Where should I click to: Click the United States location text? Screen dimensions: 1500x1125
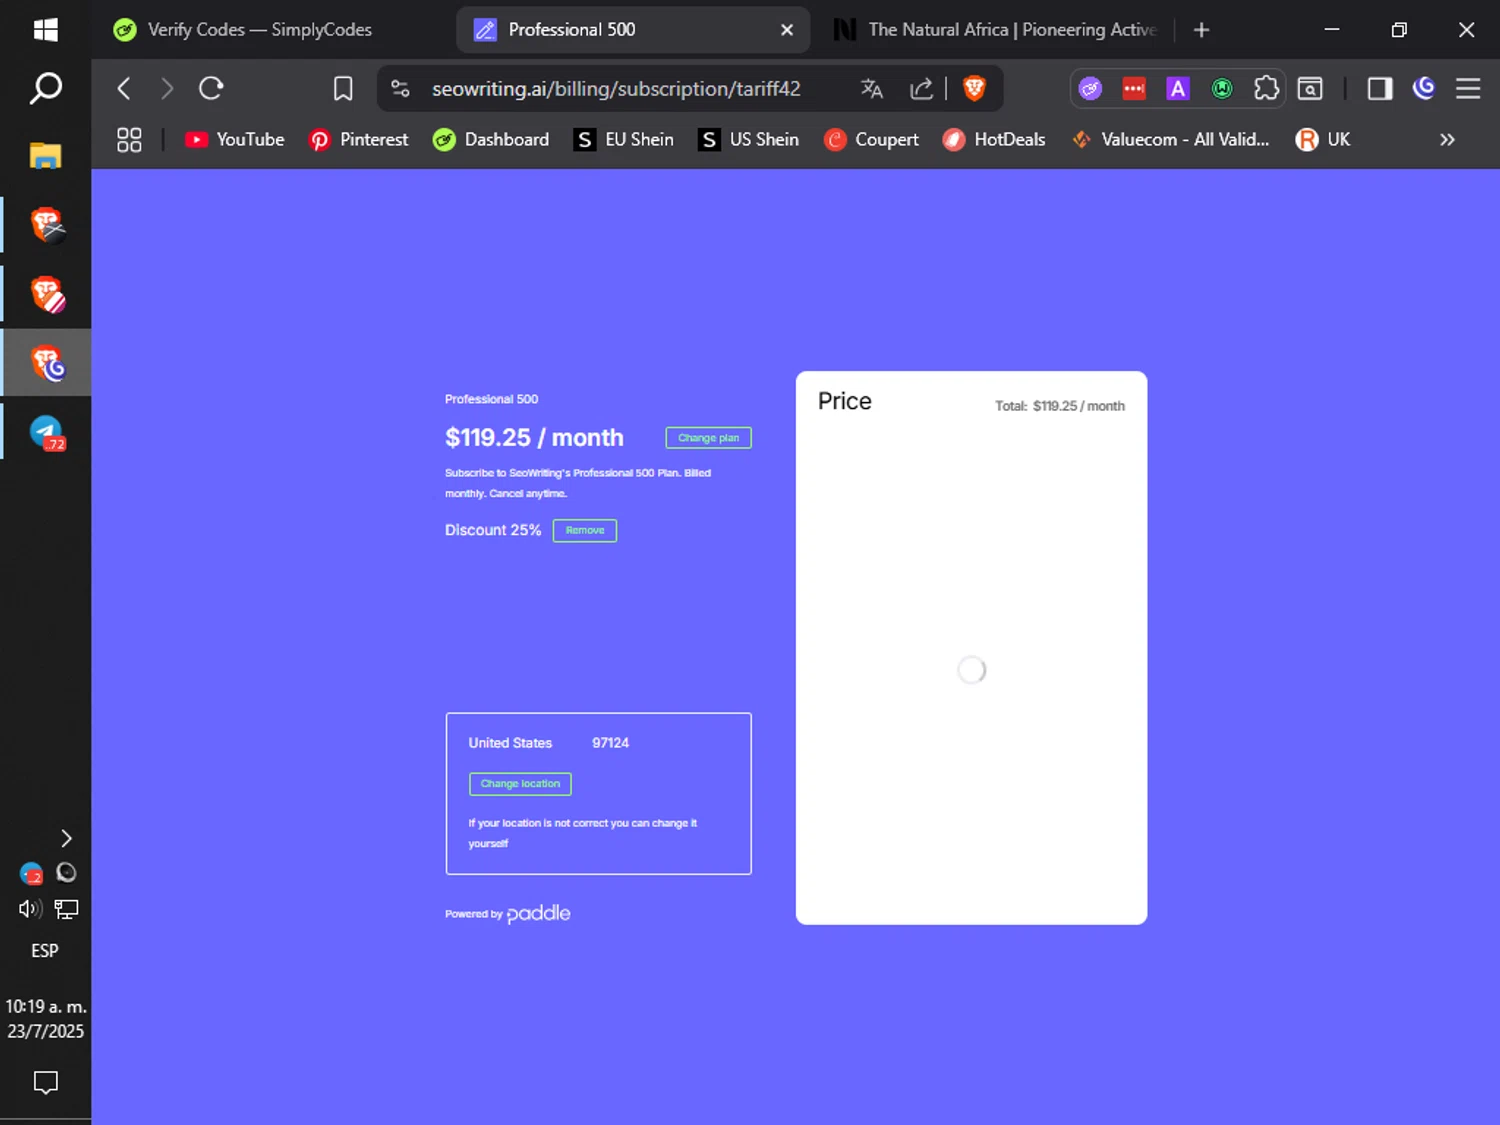(510, 743)
